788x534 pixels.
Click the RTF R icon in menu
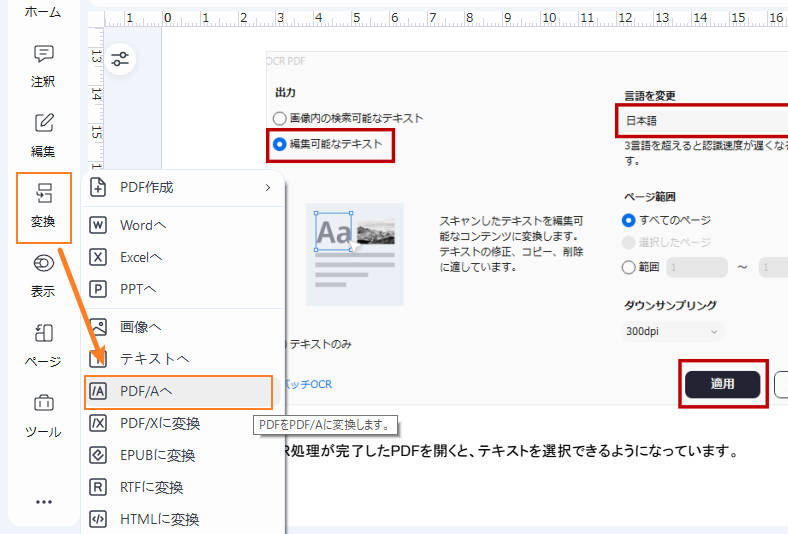[98, 487]
